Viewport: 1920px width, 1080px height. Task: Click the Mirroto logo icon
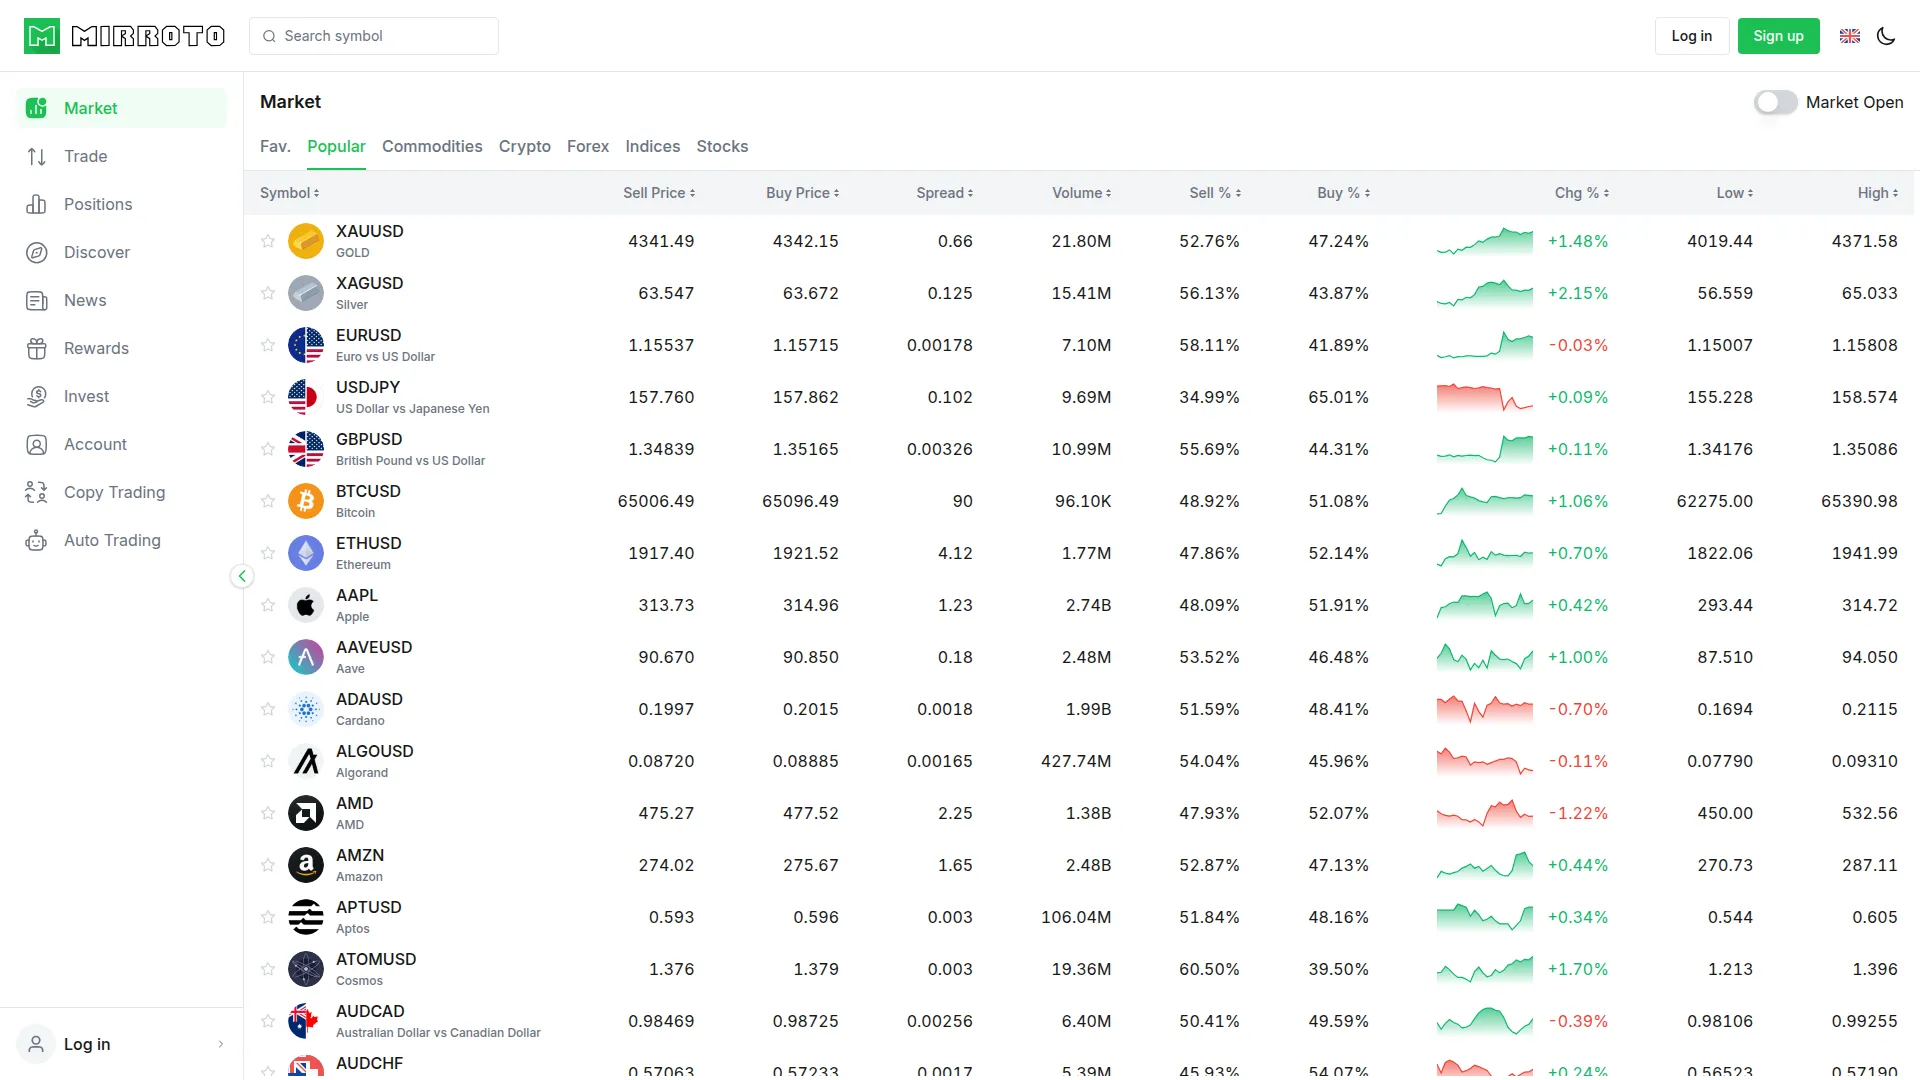coord(42,36)
